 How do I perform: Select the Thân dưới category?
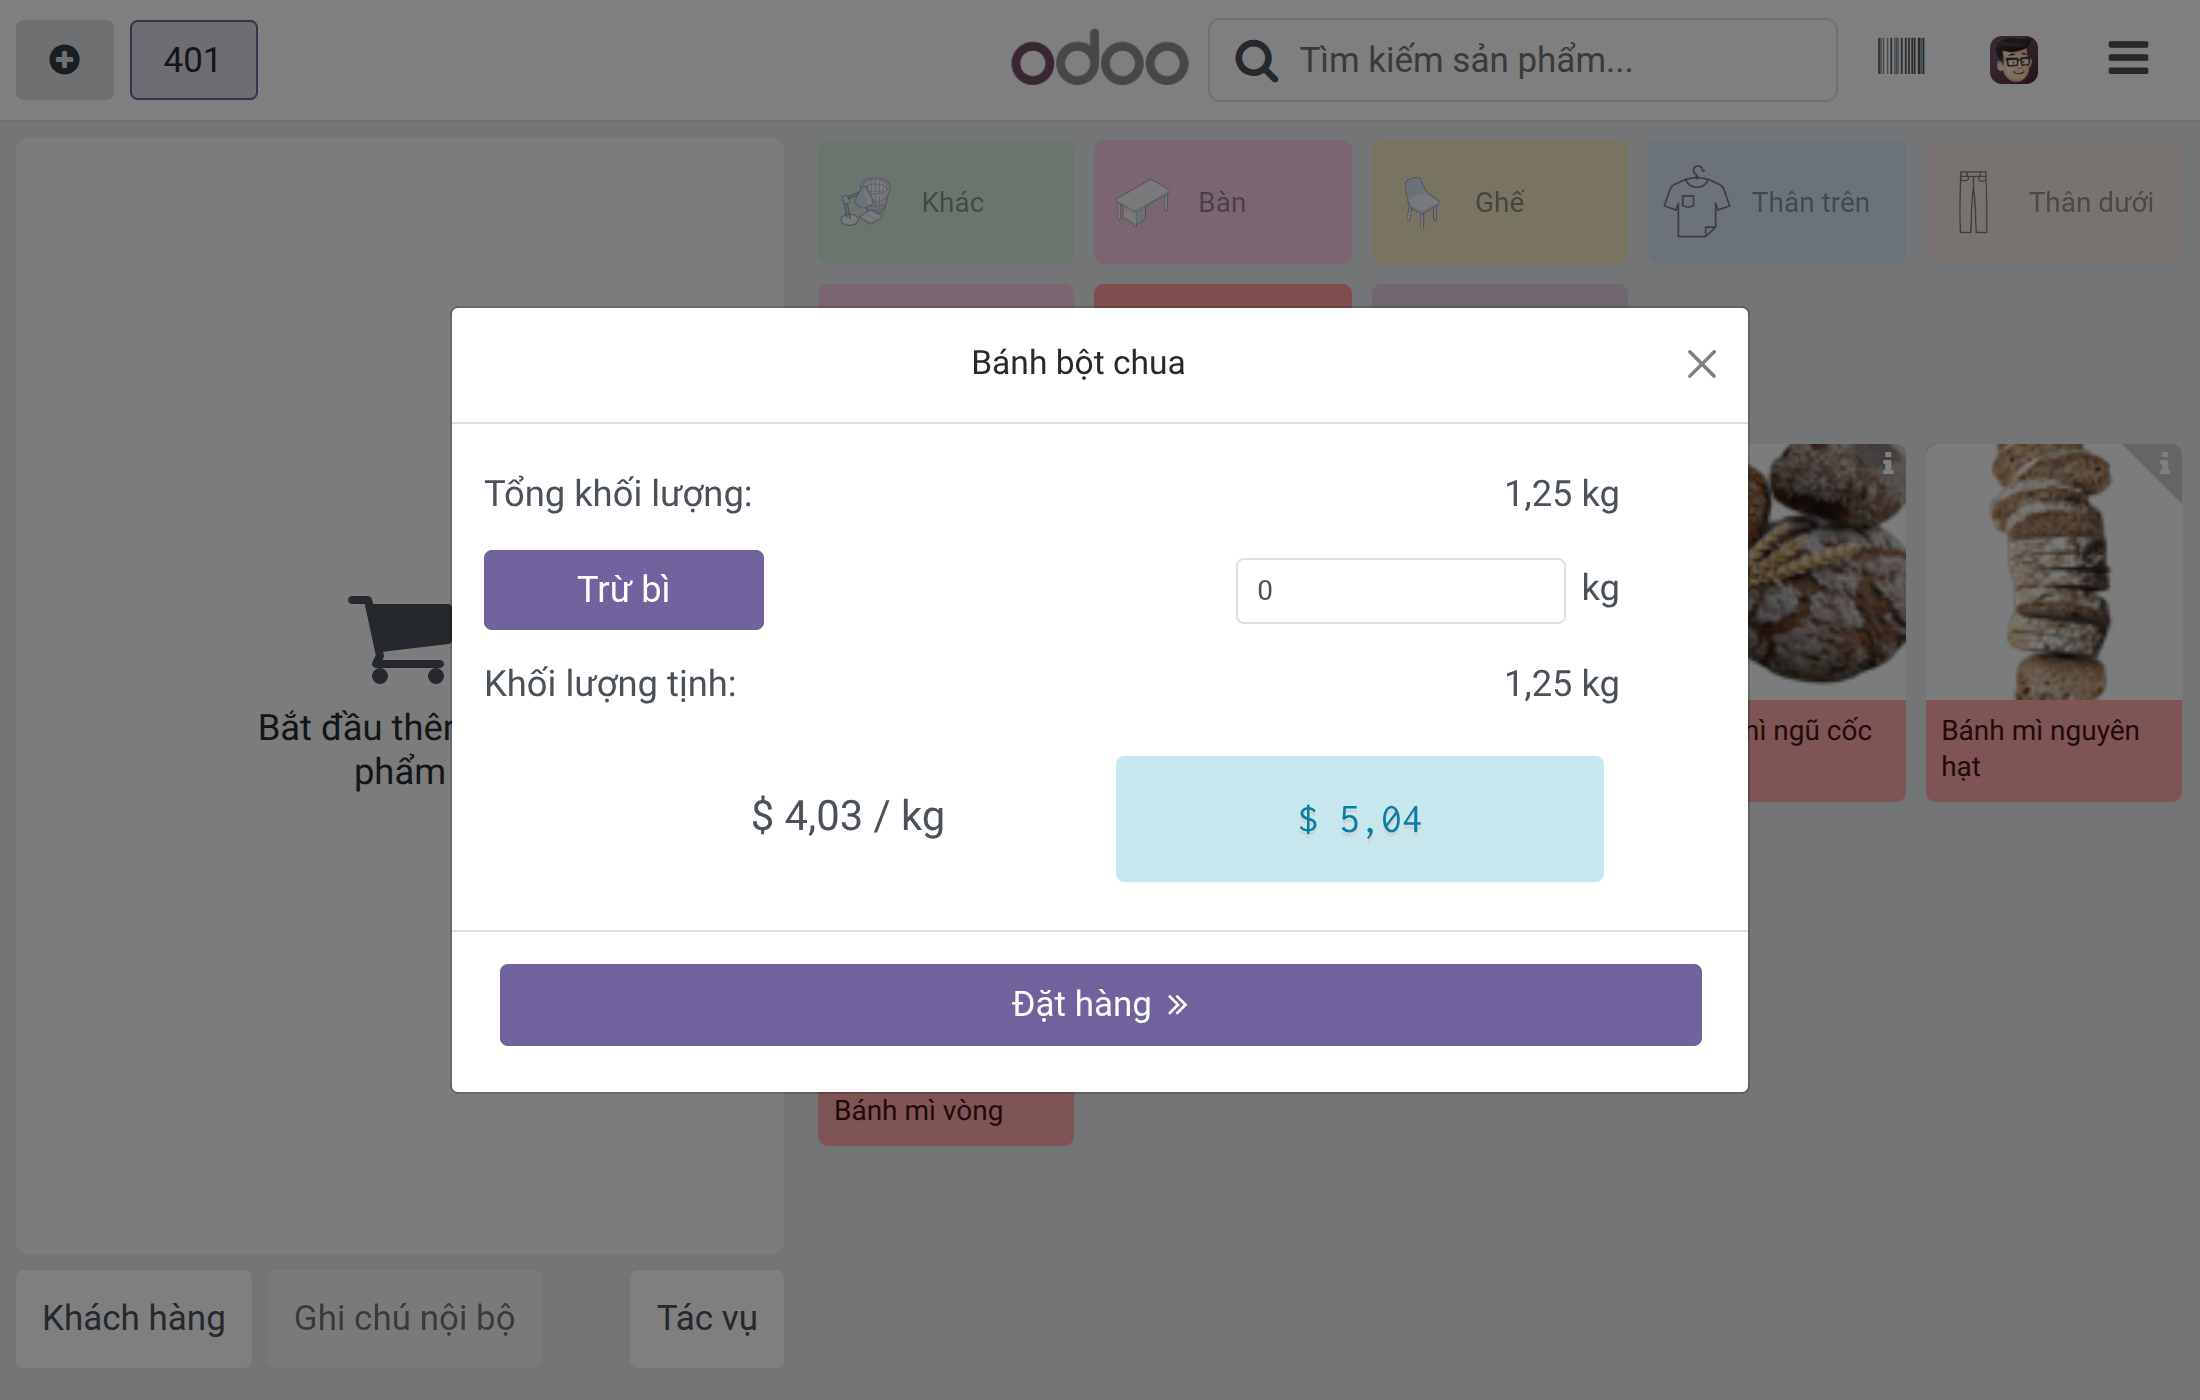(x=2053, y=202)
